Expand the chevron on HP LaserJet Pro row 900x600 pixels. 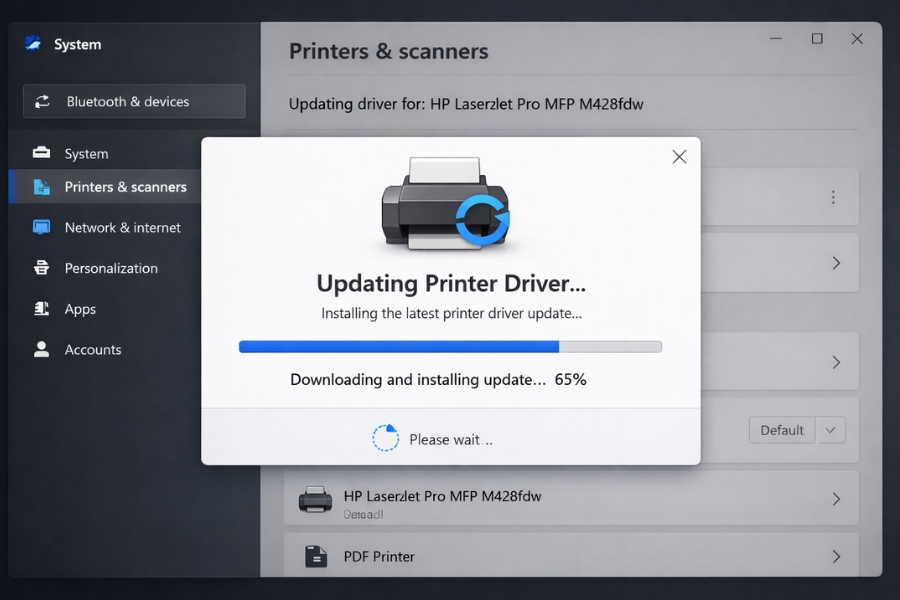(x=836, y=499)
